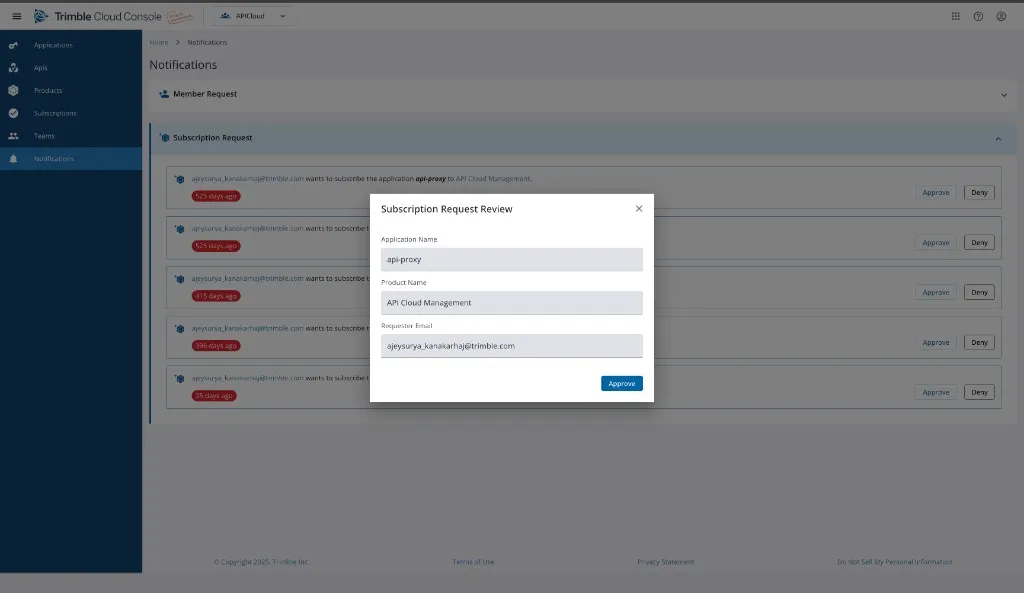The height and width of the screenshot is (593, 1024).
Task: Click the Products sidebar icon
Action: coord(13,91)
